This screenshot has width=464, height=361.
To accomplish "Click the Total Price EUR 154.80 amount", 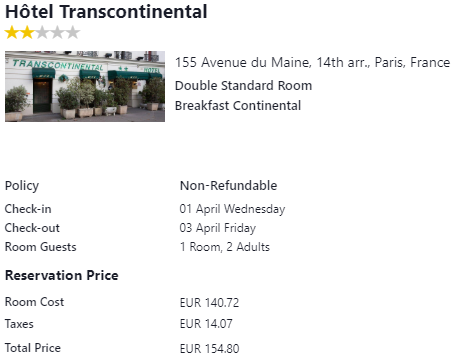I will [x=209, y=349].
